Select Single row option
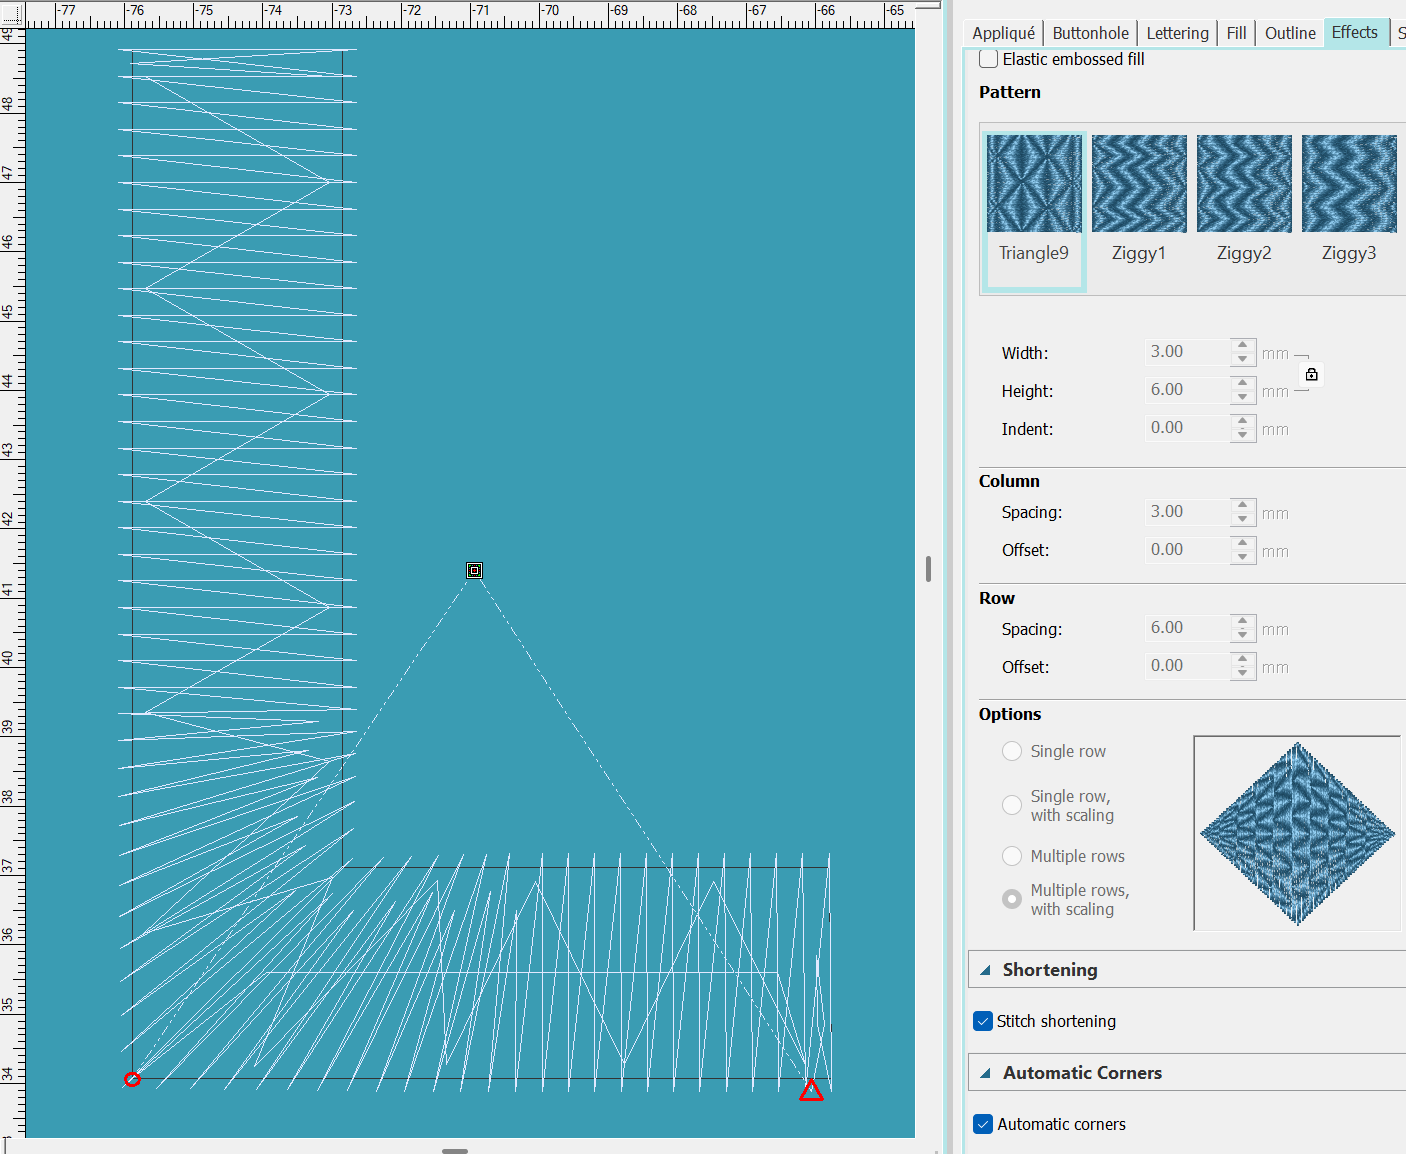The height and width of the screenshot is (1154, 1406). point(1012,751)
